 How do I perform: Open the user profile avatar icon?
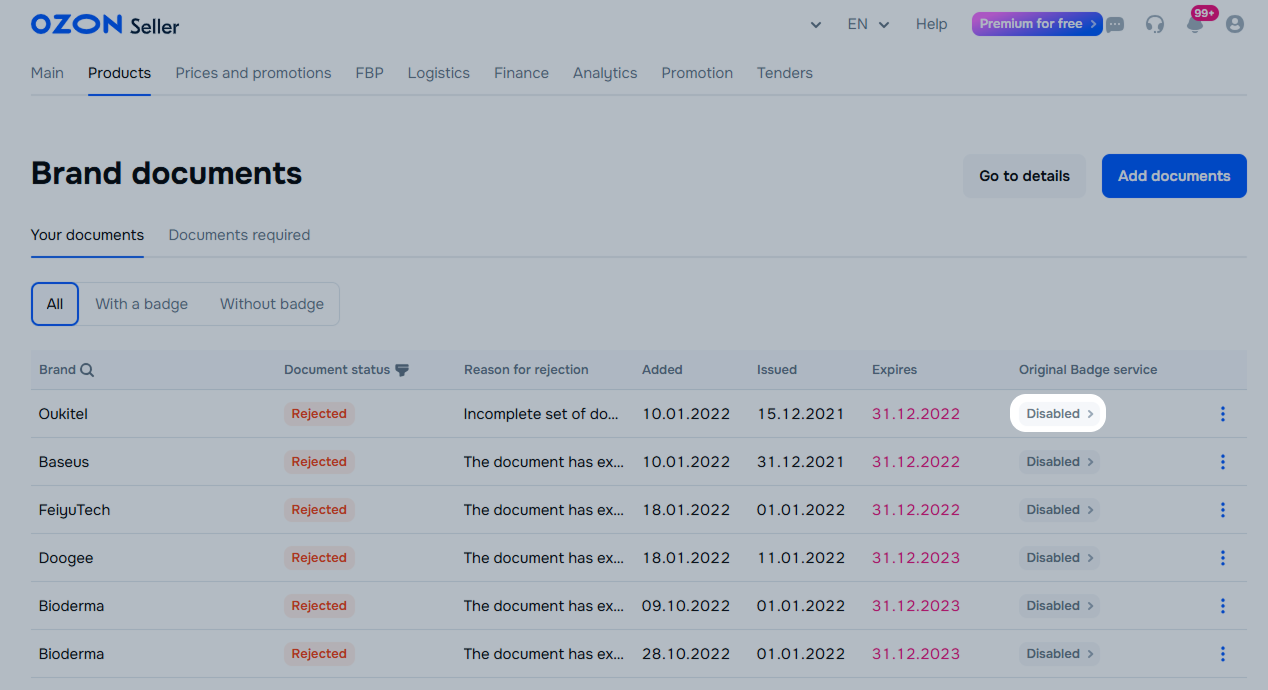1235,24
